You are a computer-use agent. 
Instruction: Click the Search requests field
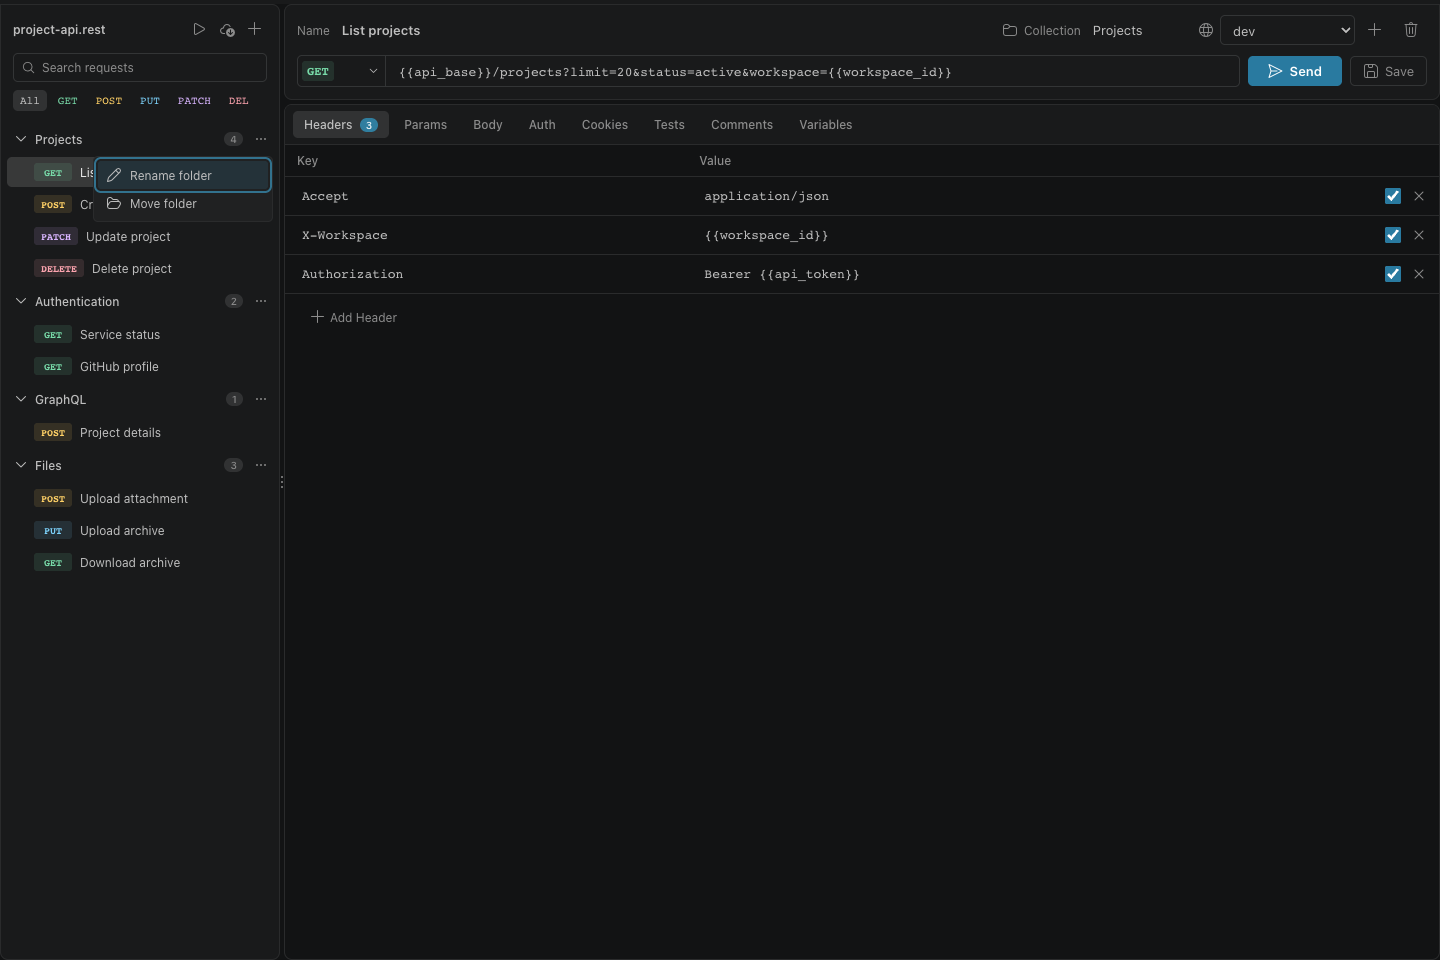tap(140, 67)
